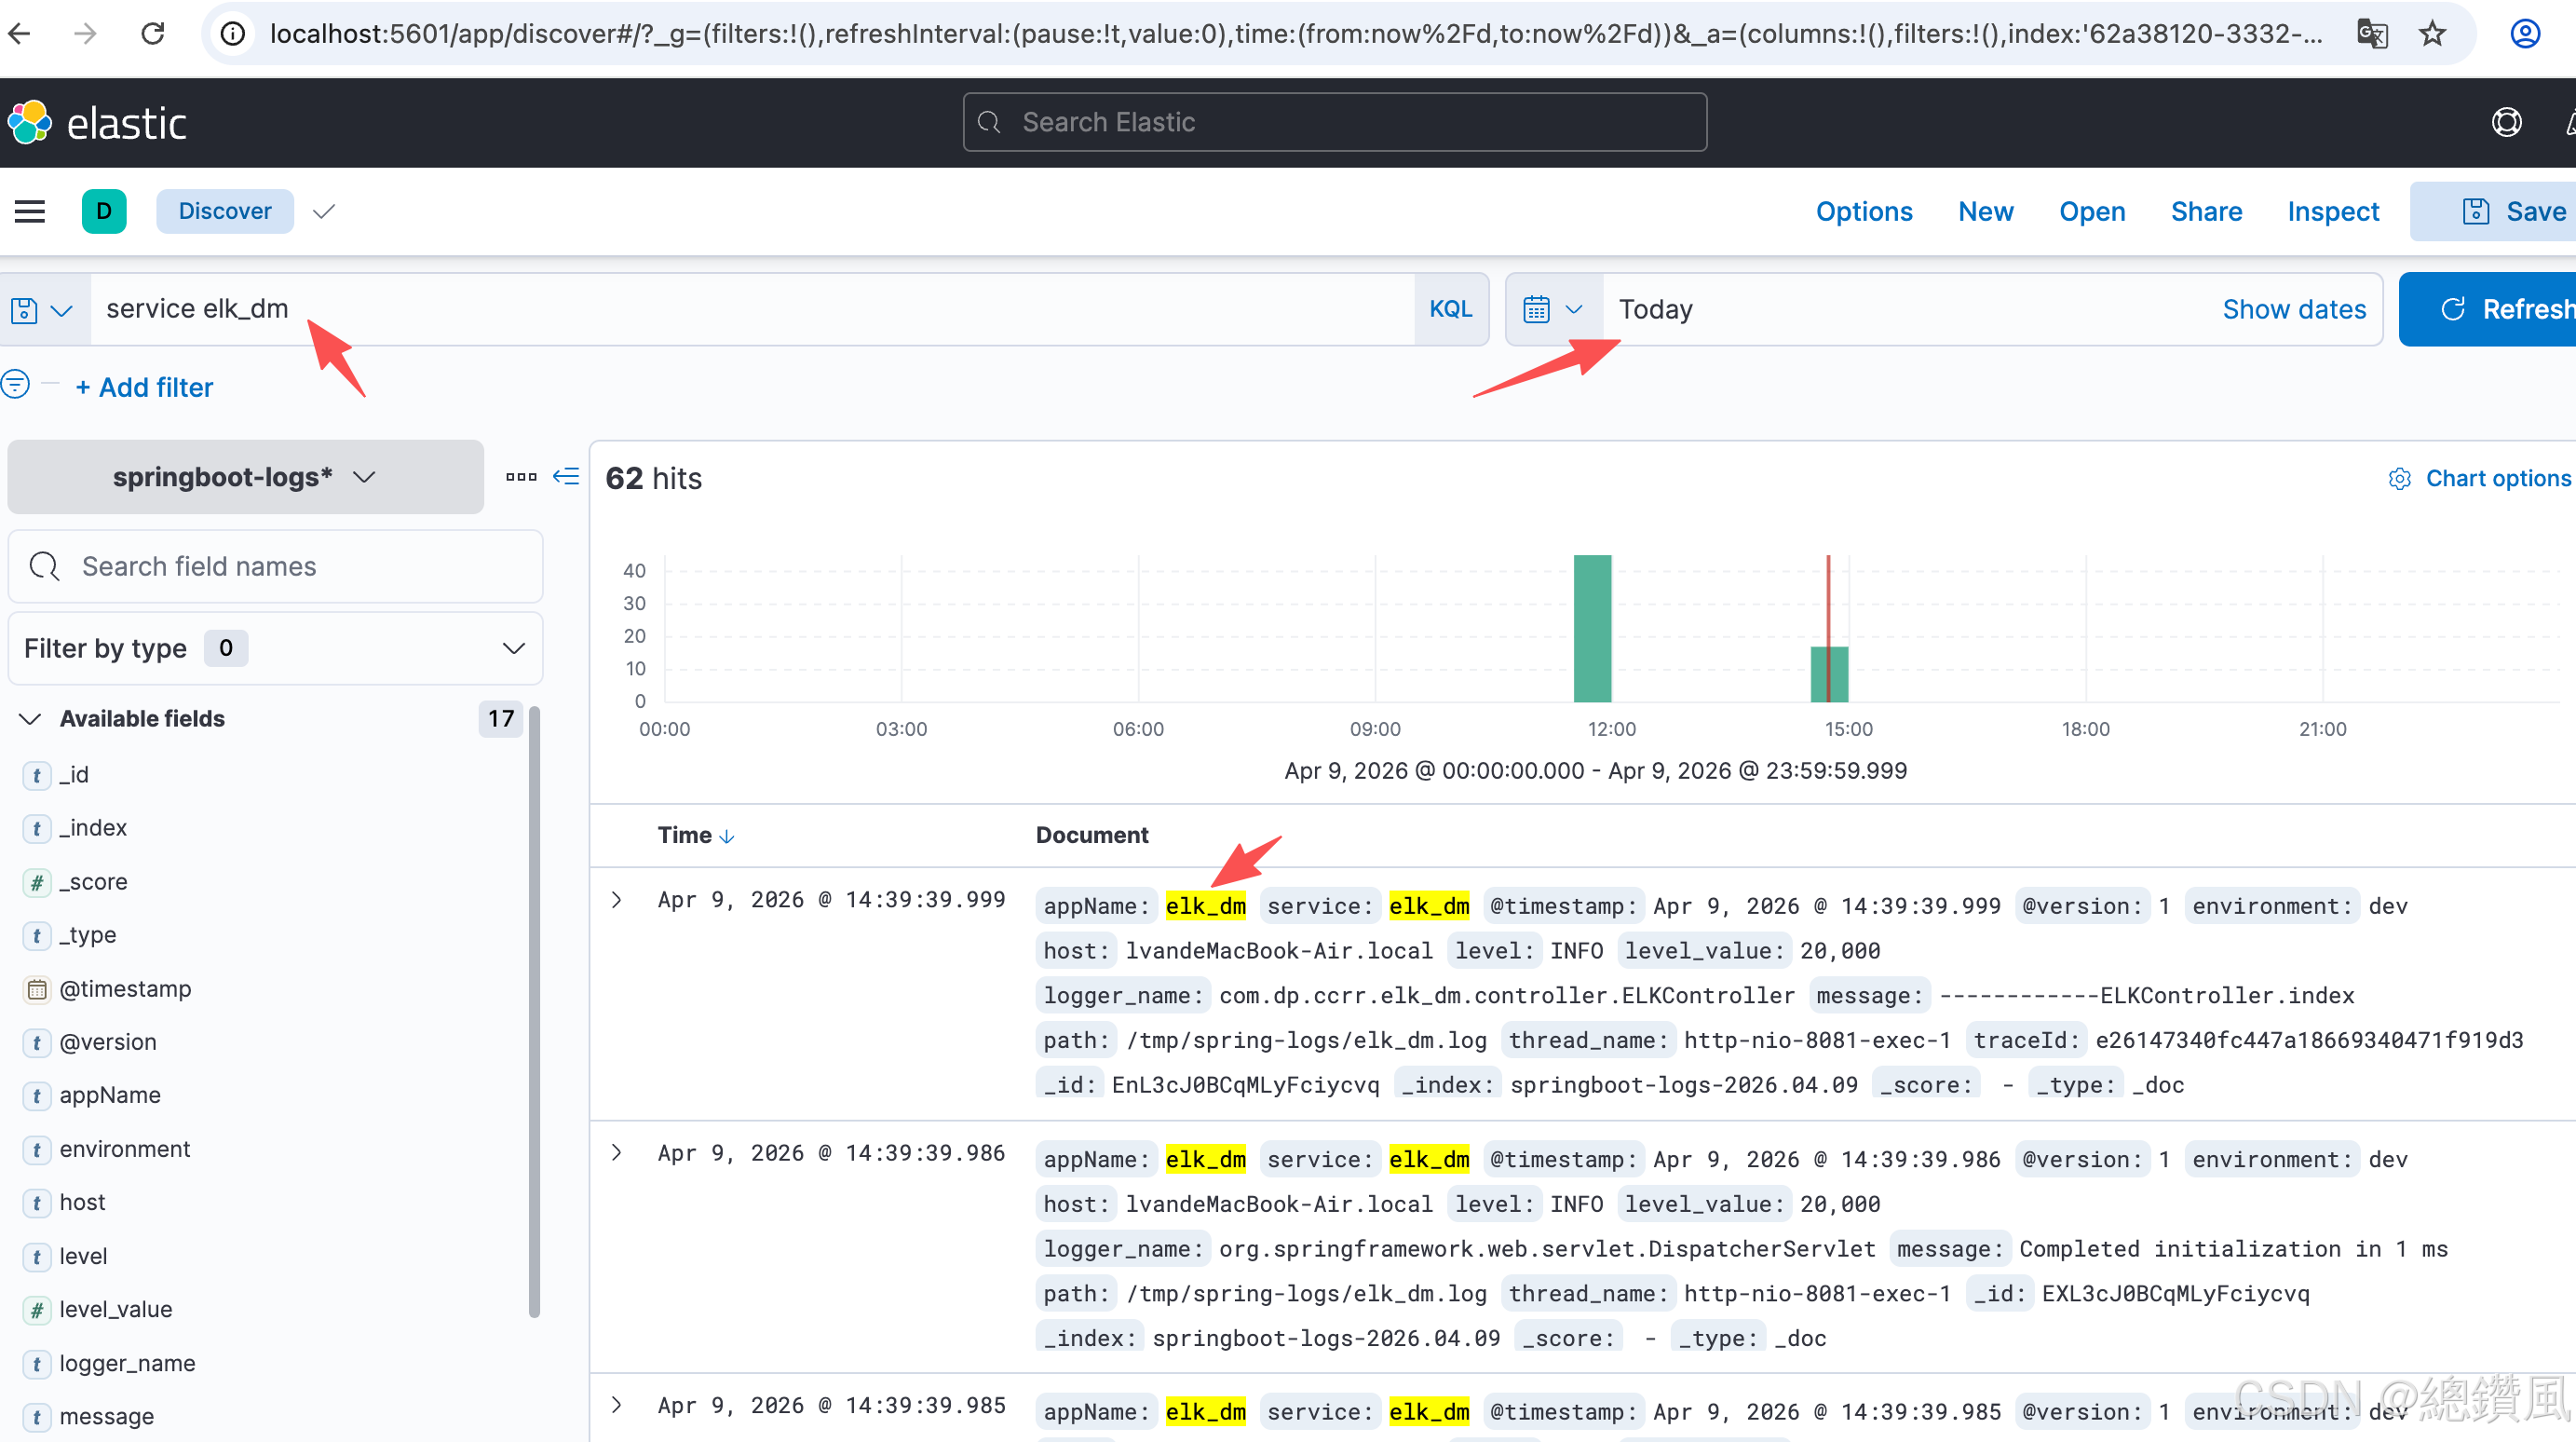Click Show dates link
Viewport: 2576px width, 1442px height.
click(x=2294, y=310)
